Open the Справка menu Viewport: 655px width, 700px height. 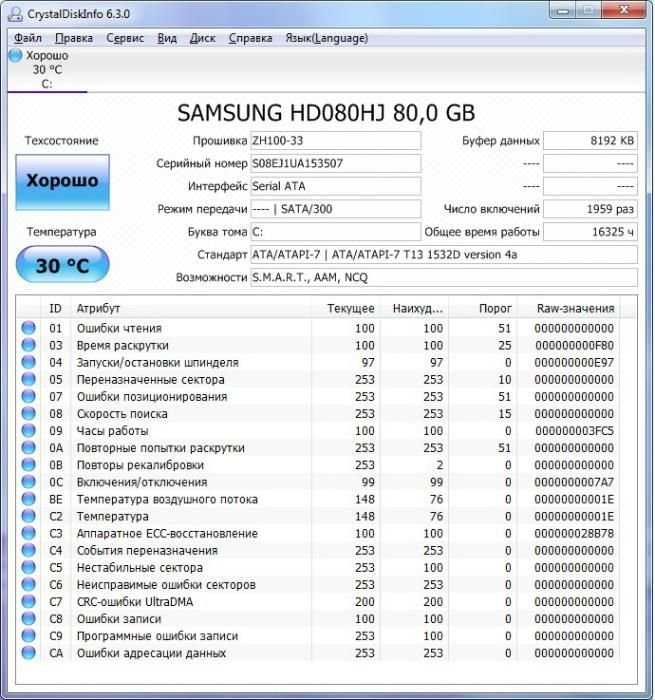(250, 38)
